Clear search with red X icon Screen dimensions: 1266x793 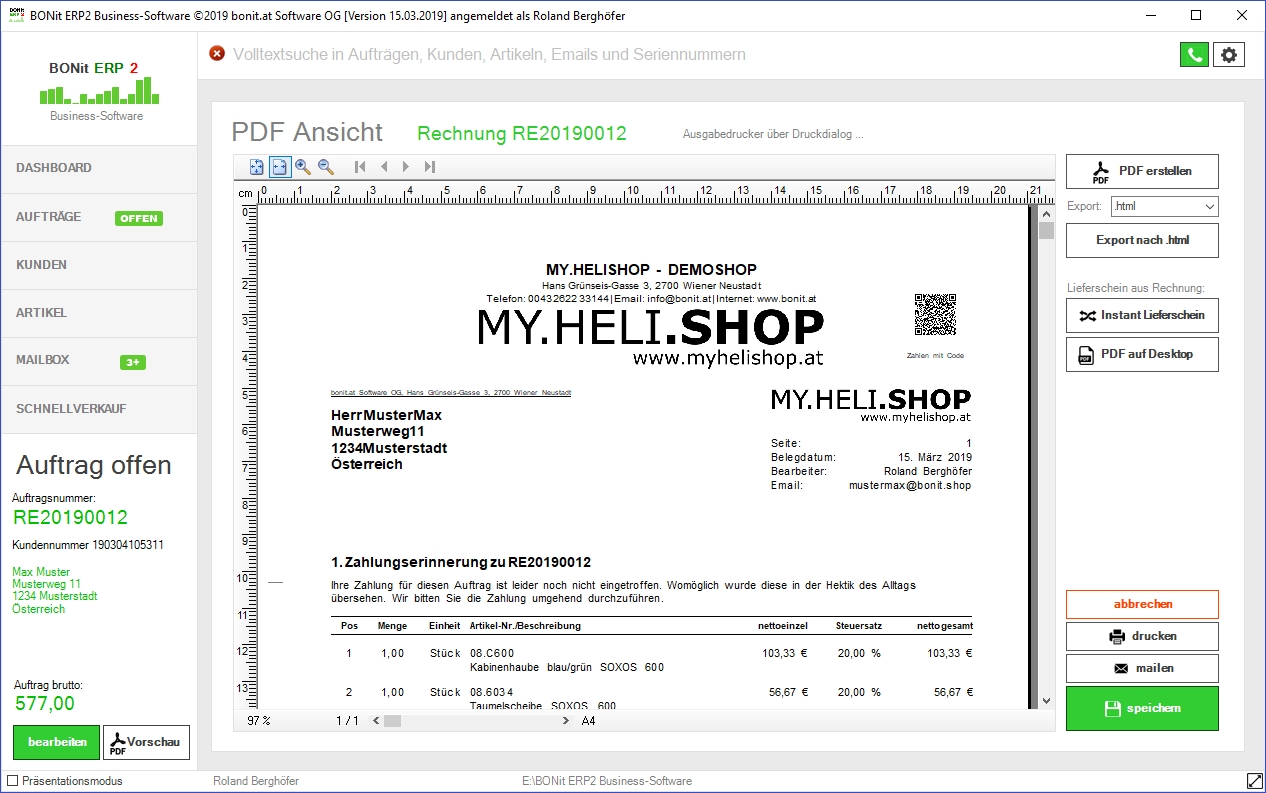(217, 54)
